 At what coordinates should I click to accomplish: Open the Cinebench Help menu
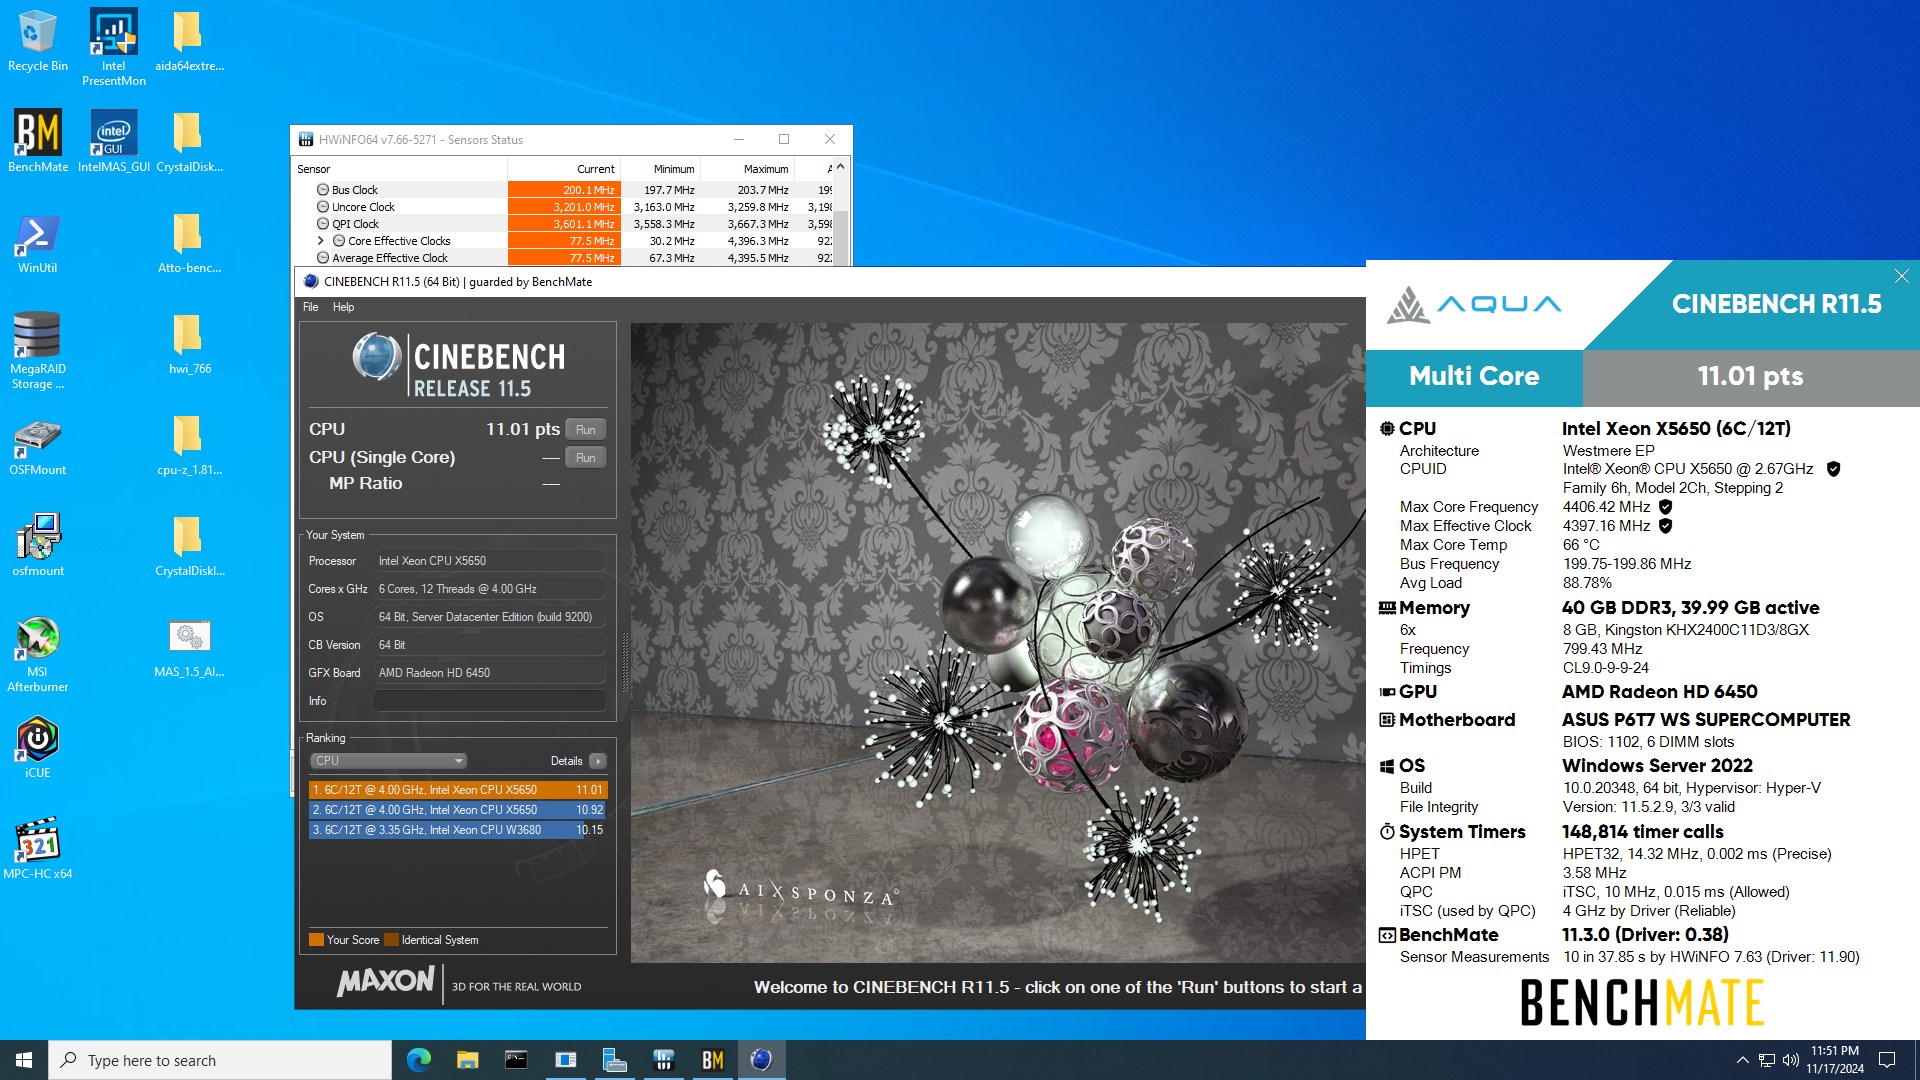343,307
